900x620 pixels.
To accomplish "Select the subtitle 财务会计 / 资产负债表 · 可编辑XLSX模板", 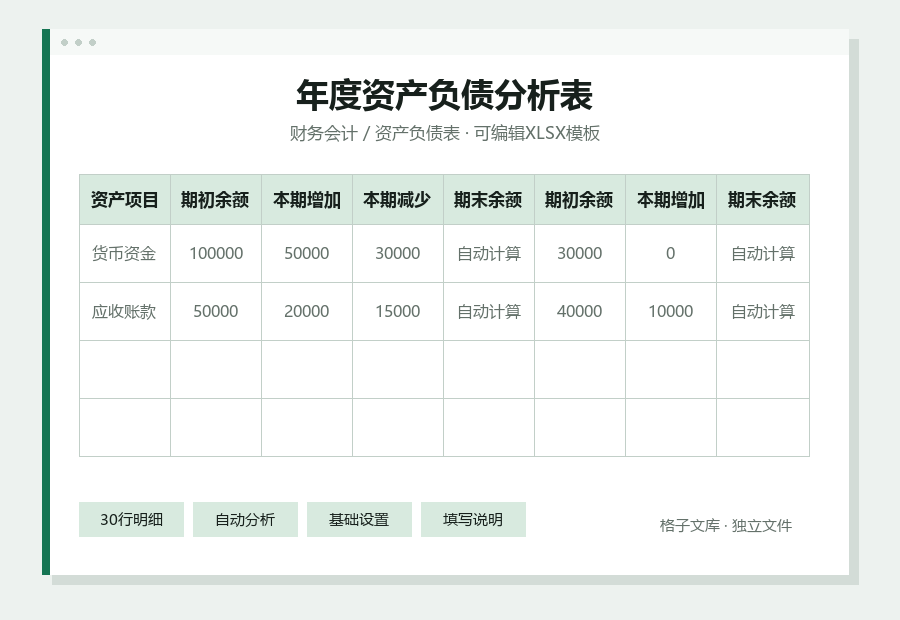I will [x=444, y=133].
